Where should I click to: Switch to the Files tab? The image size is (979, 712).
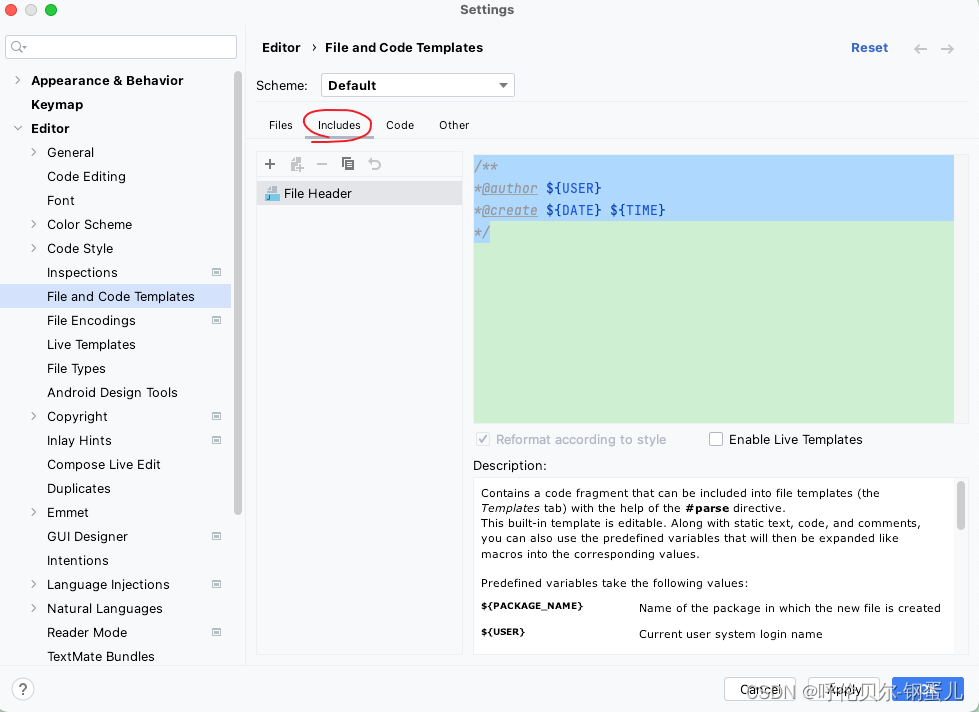tap(280, 125)
